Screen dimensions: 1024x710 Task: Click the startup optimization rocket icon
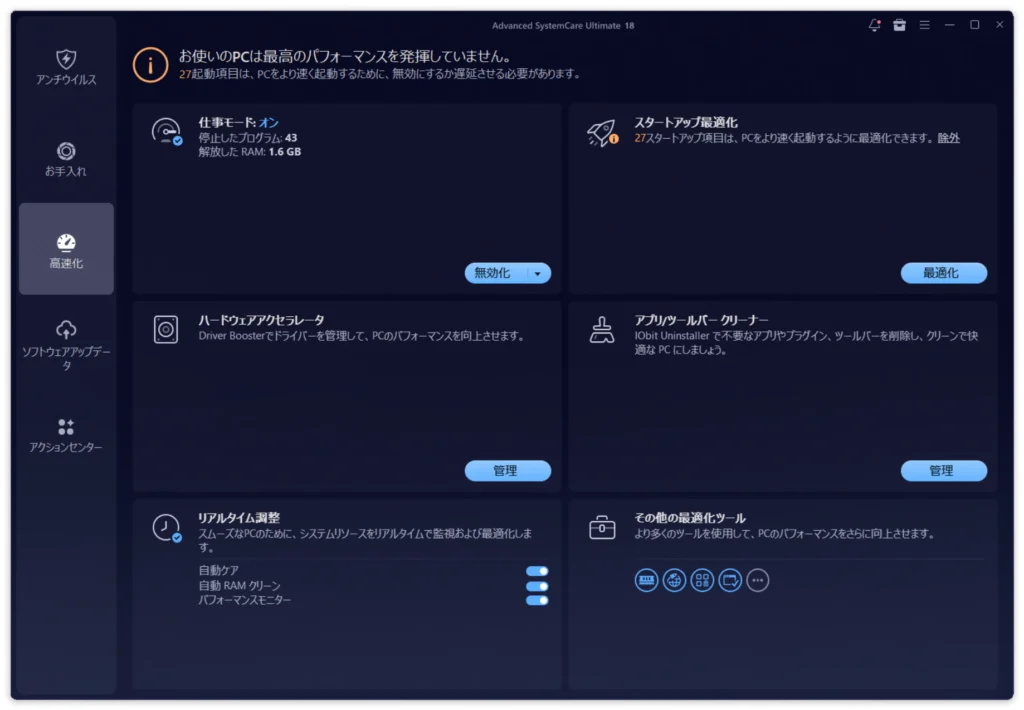tap(602, 133)
